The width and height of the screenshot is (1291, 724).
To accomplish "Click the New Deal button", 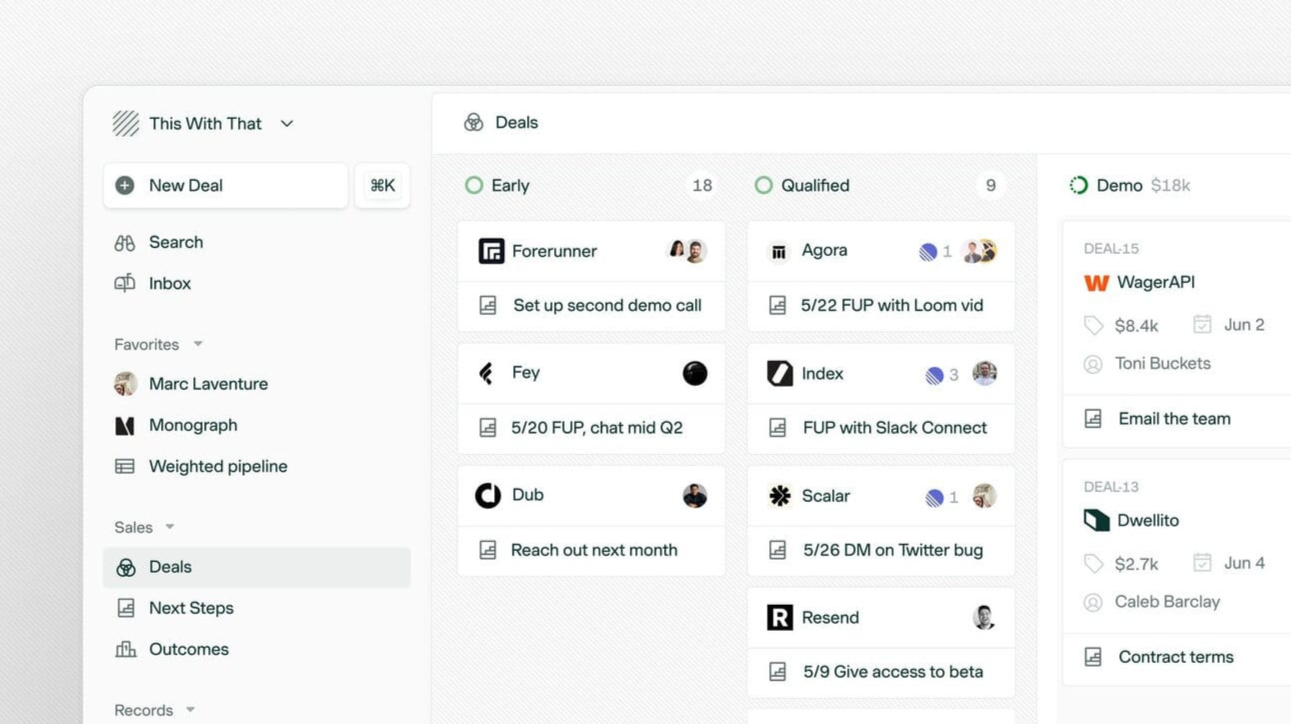I will point(226,185).
